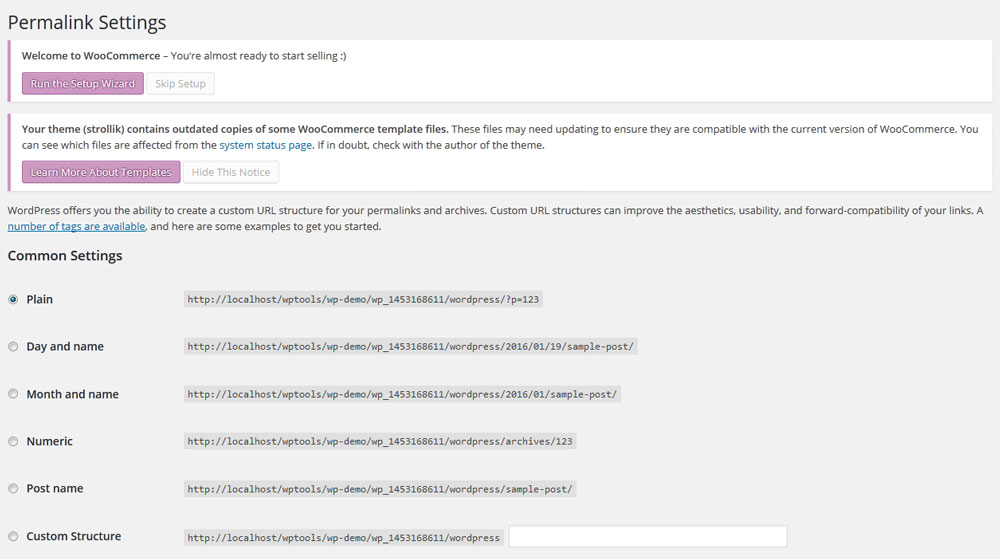The image size is (1000, 559).
Task: Click the Common Settings section heading
Action: pos(65,256)
